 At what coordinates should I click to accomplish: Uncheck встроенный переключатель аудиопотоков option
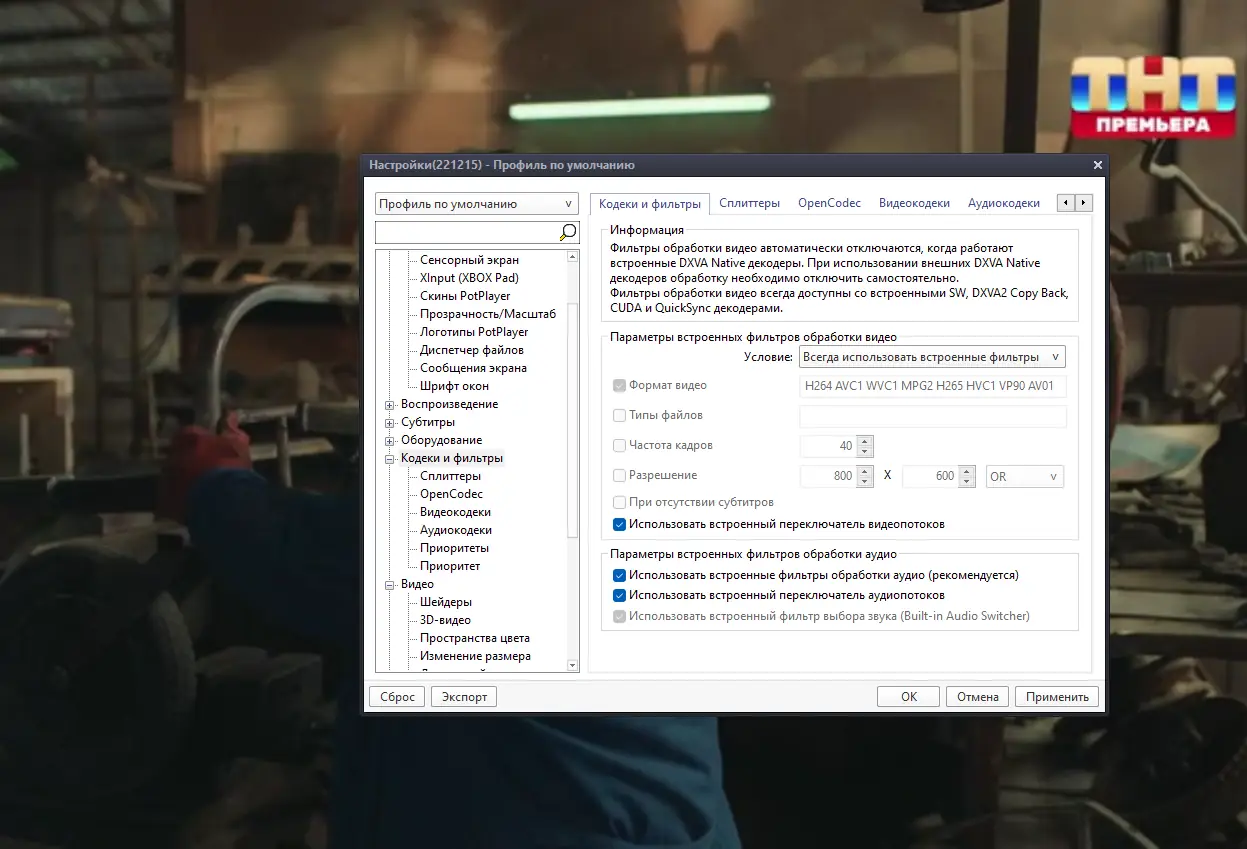point(619,595)
